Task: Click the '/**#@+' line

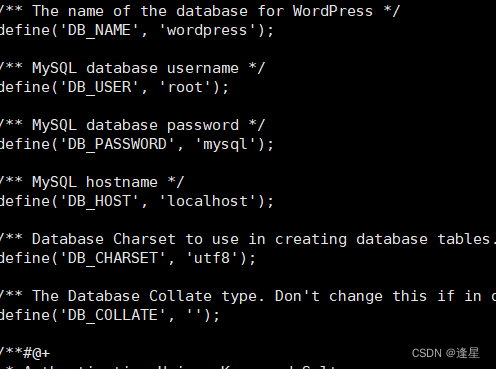Action: [25, 353]
